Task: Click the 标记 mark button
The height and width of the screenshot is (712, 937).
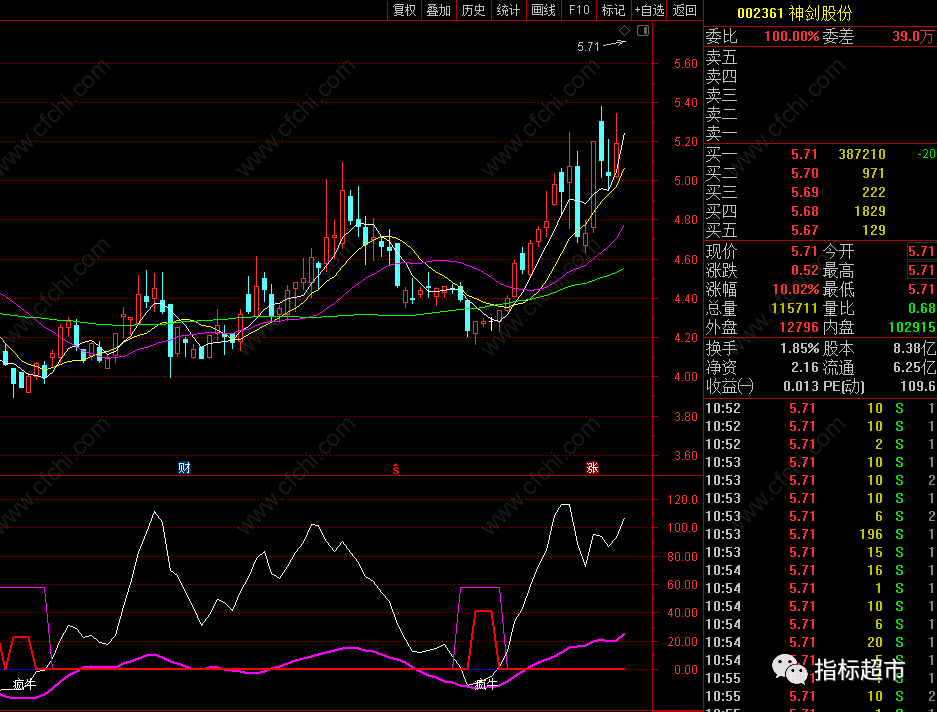Action: (x=613, y=10)
